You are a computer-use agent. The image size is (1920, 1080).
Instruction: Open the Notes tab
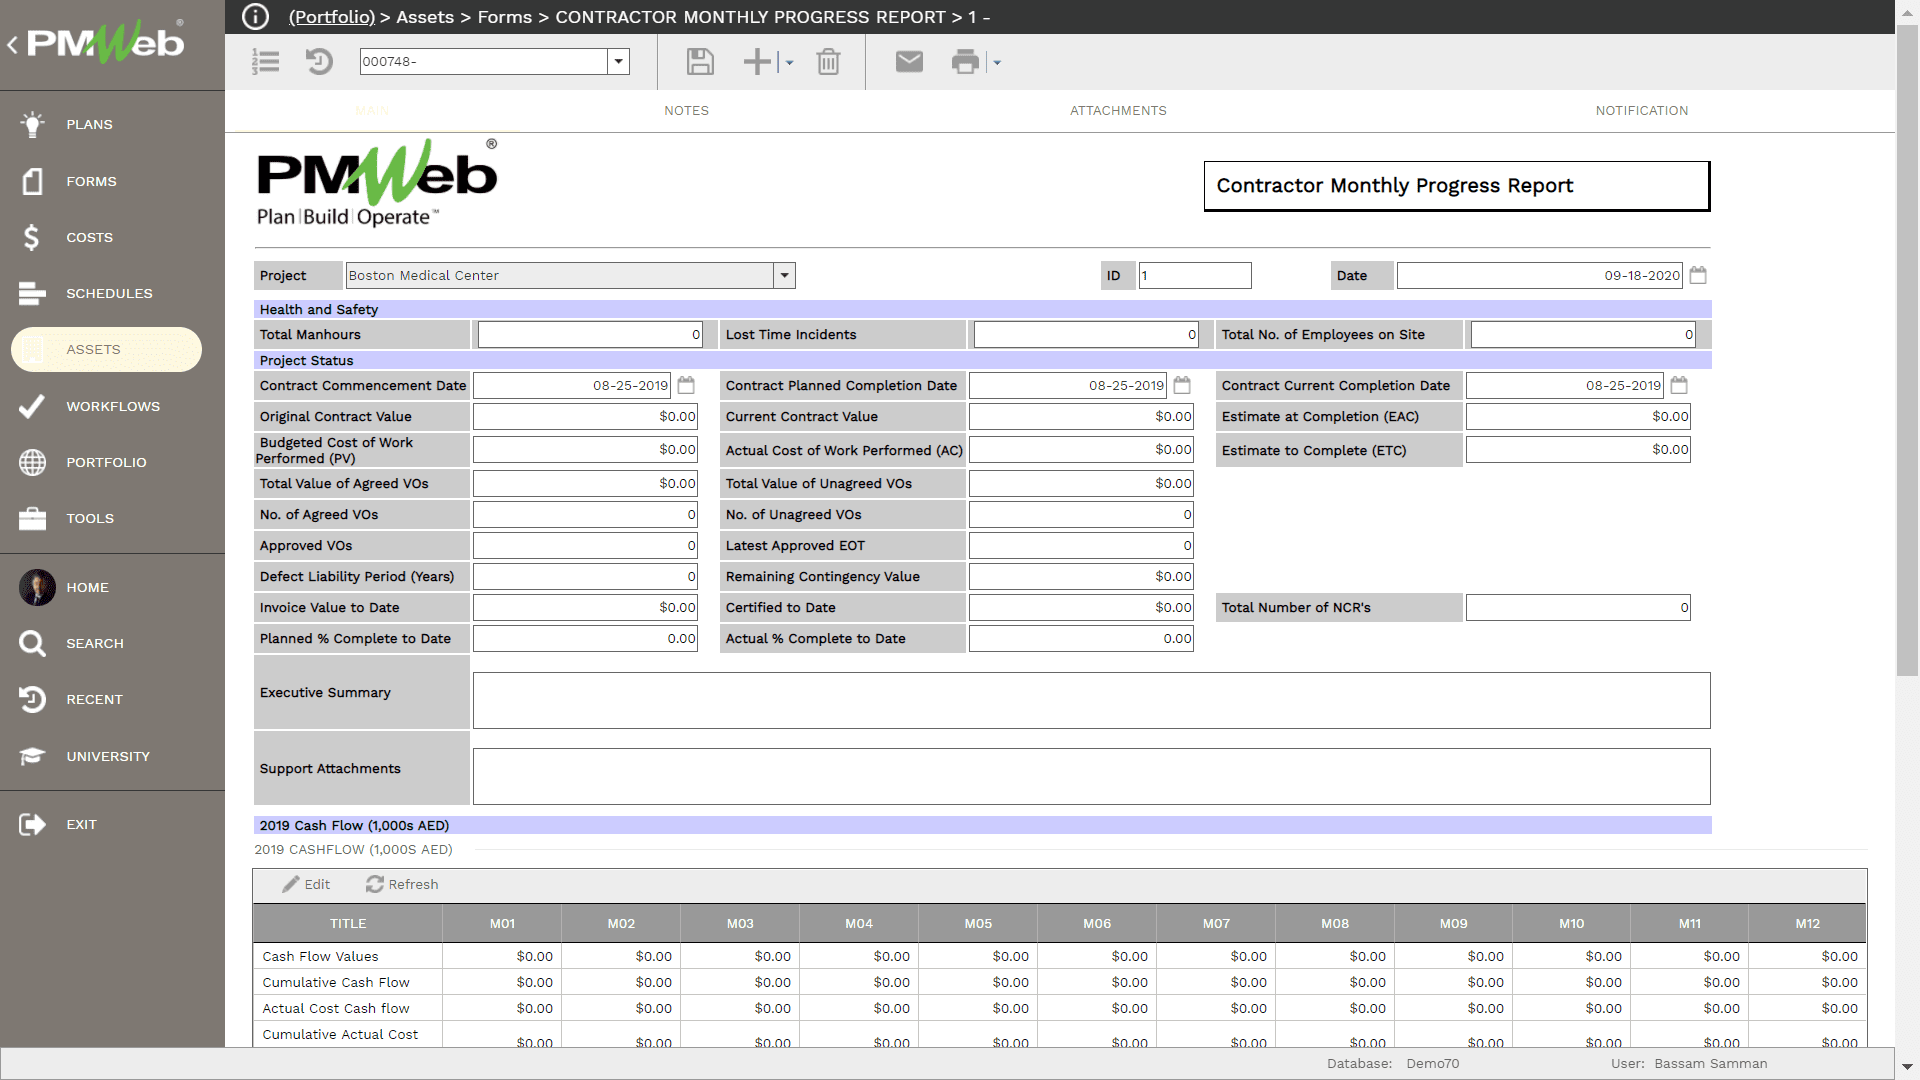686,110
